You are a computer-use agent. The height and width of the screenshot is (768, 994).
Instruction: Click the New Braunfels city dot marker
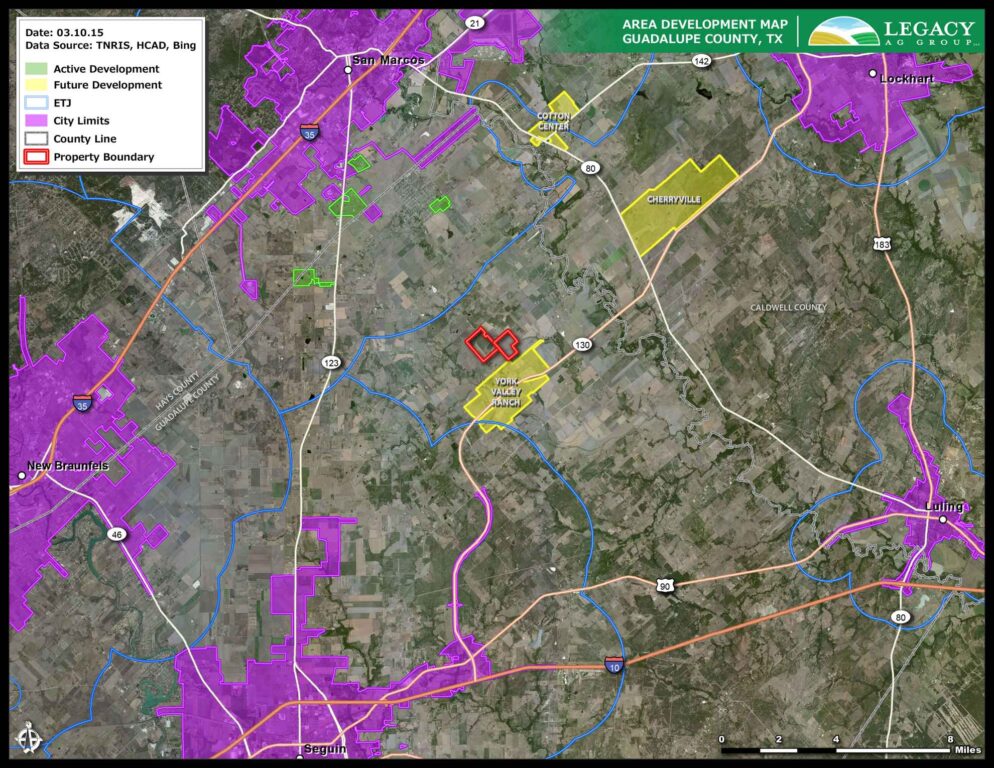click(x=22, y=475)
